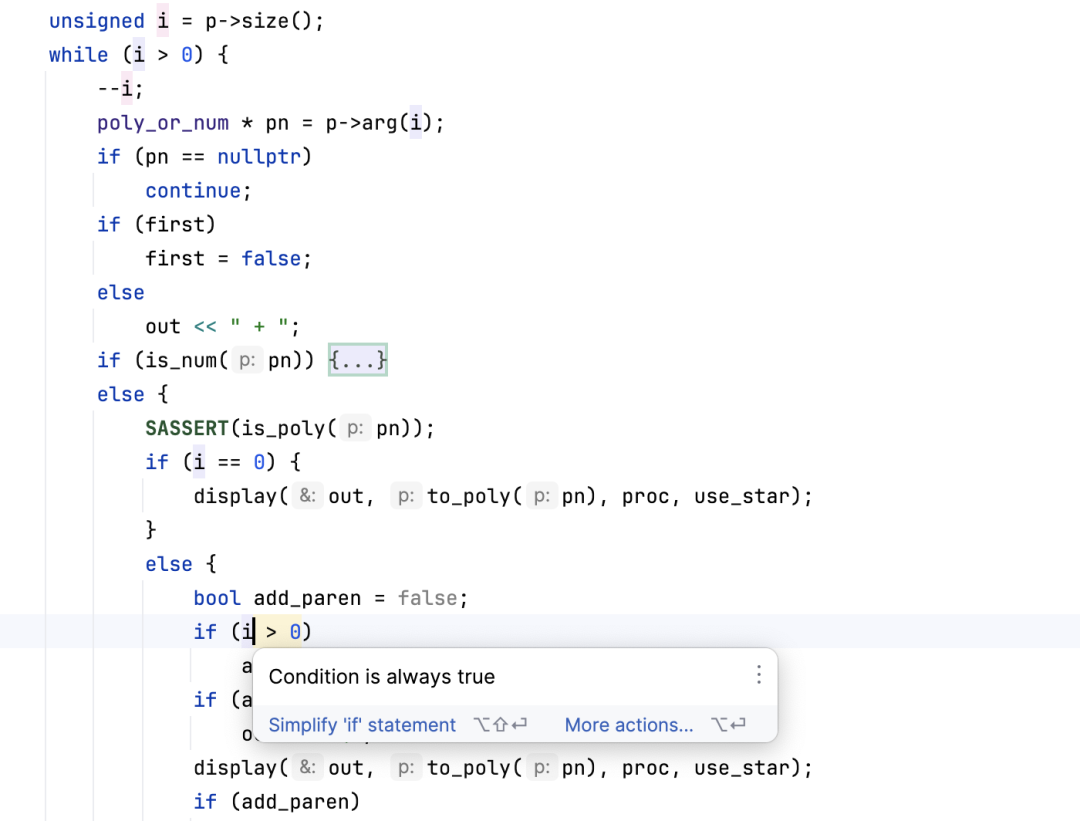Click 'if (i == 0) {' line
Screen dimensions: 1080x821
pyautogui.click(x=223, y=462)
